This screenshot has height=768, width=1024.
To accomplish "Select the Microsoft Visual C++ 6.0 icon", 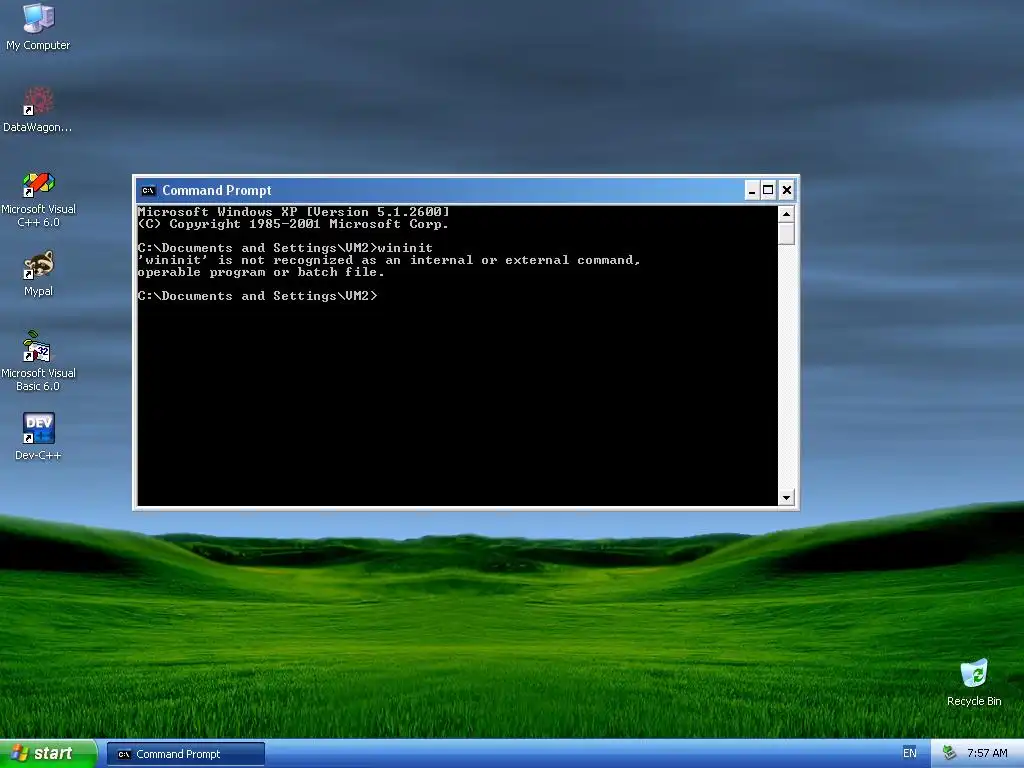I will [38, 199].
